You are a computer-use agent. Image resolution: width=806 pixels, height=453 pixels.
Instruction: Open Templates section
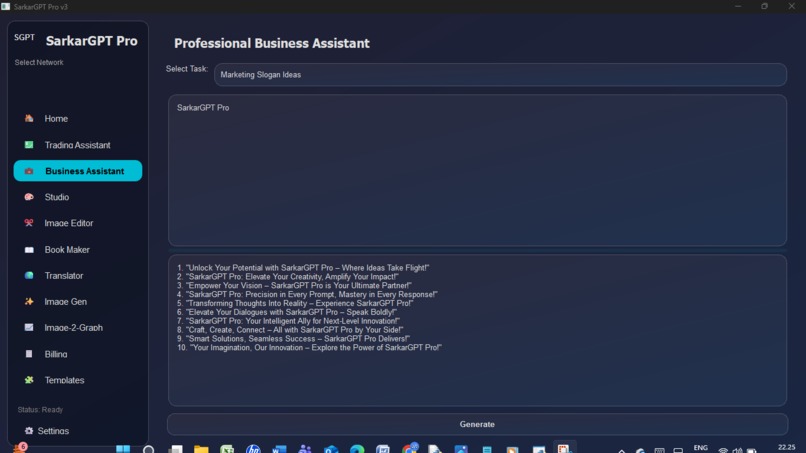(x=64, y=380)
